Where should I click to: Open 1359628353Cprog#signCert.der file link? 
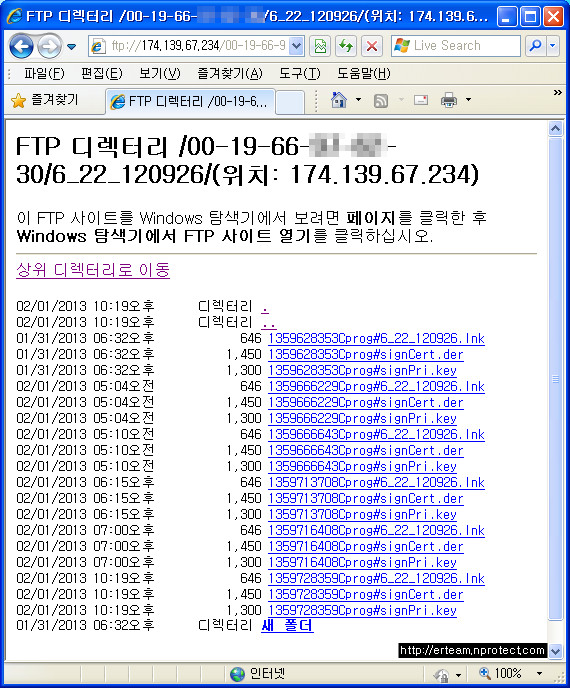pos(366,355)
